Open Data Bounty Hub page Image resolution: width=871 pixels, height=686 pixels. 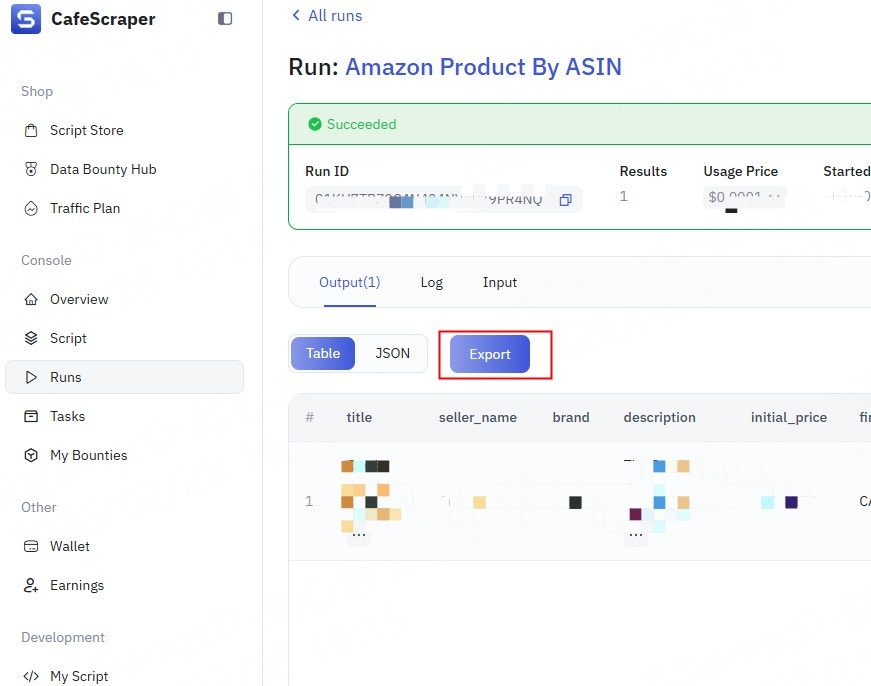coord(103,169)
